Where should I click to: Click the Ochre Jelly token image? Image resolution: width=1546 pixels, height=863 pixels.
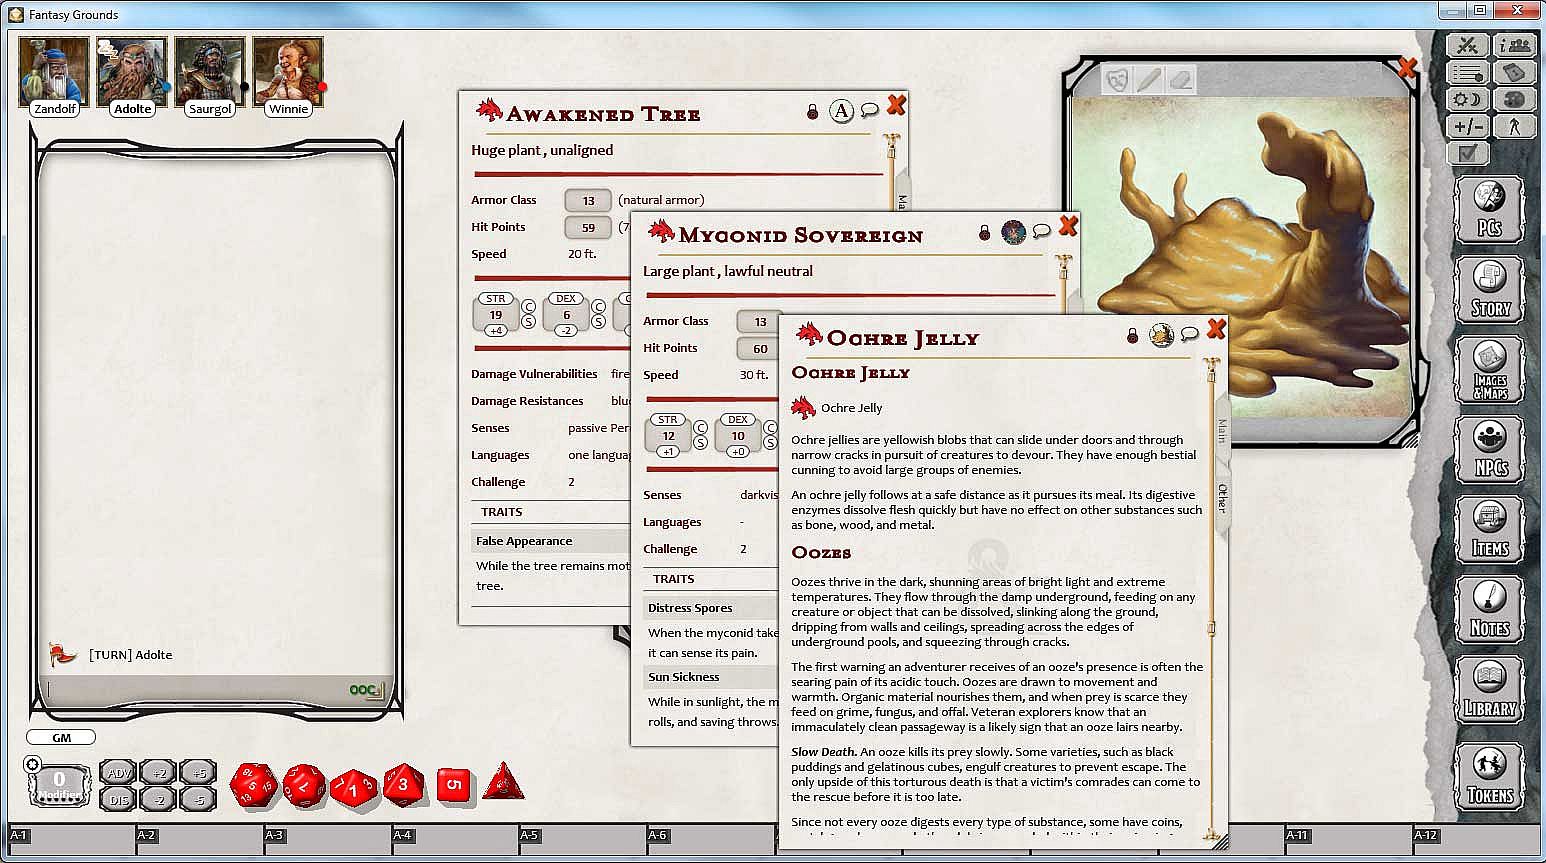point(1161,335)
